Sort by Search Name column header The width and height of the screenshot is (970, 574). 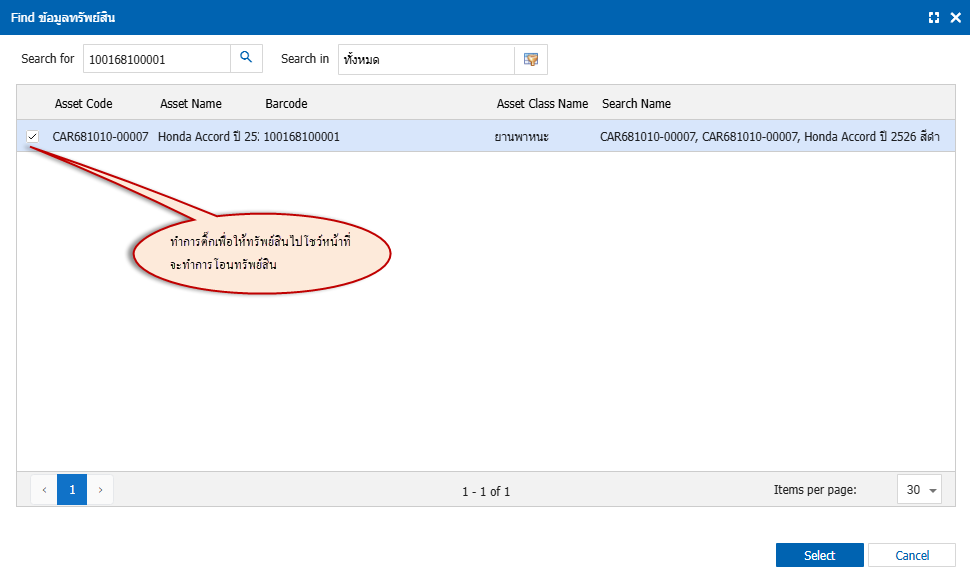click(x=636, y=104)
